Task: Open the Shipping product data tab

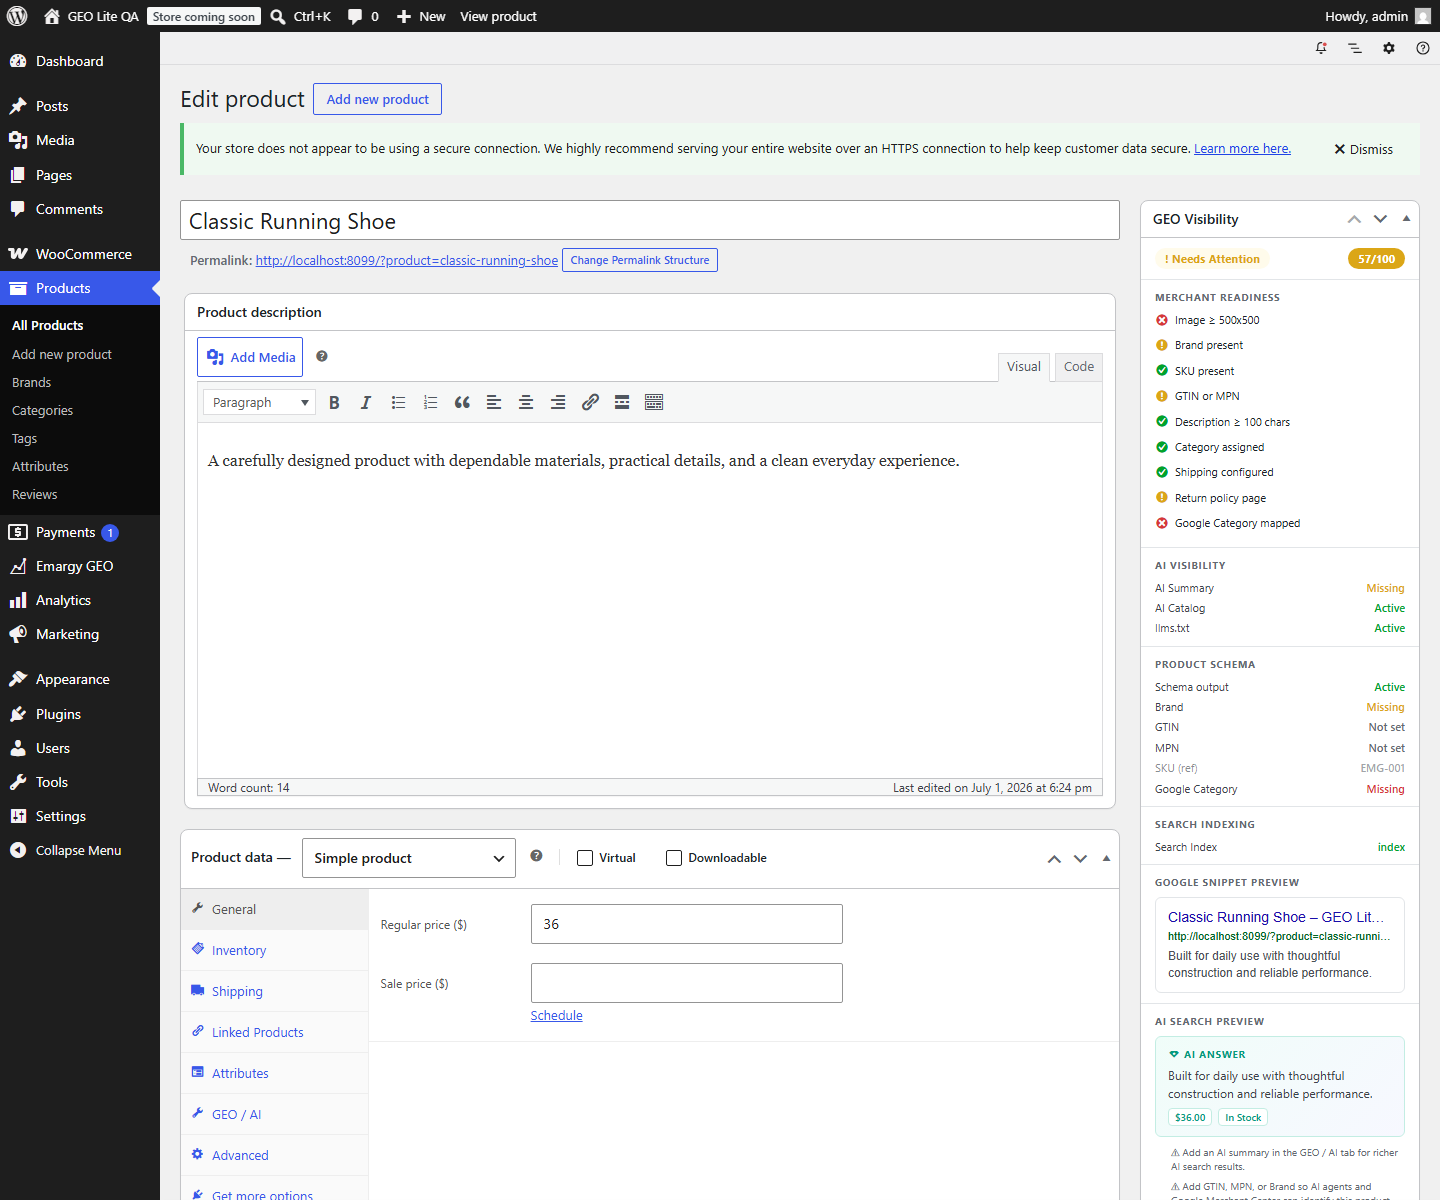Action: 275,991
